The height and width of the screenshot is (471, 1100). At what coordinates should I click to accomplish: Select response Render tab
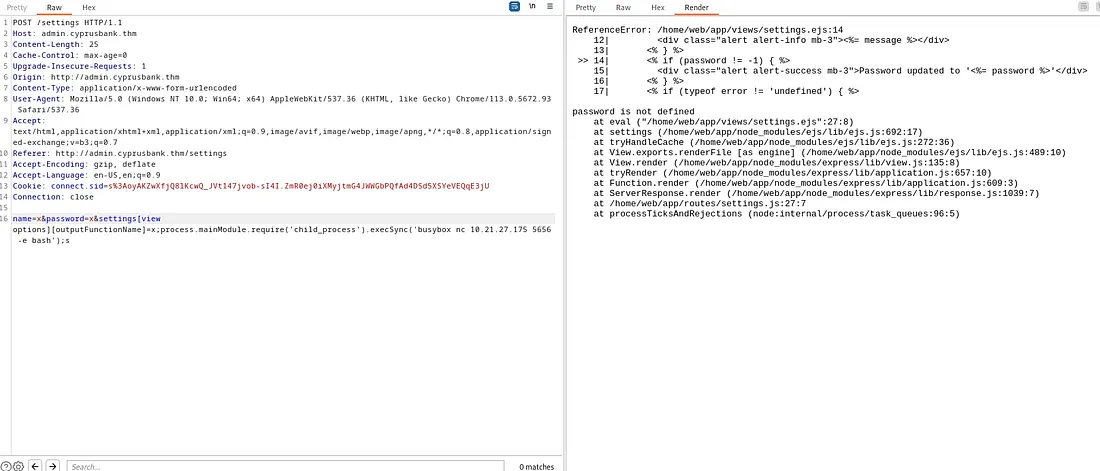point(697,8)
